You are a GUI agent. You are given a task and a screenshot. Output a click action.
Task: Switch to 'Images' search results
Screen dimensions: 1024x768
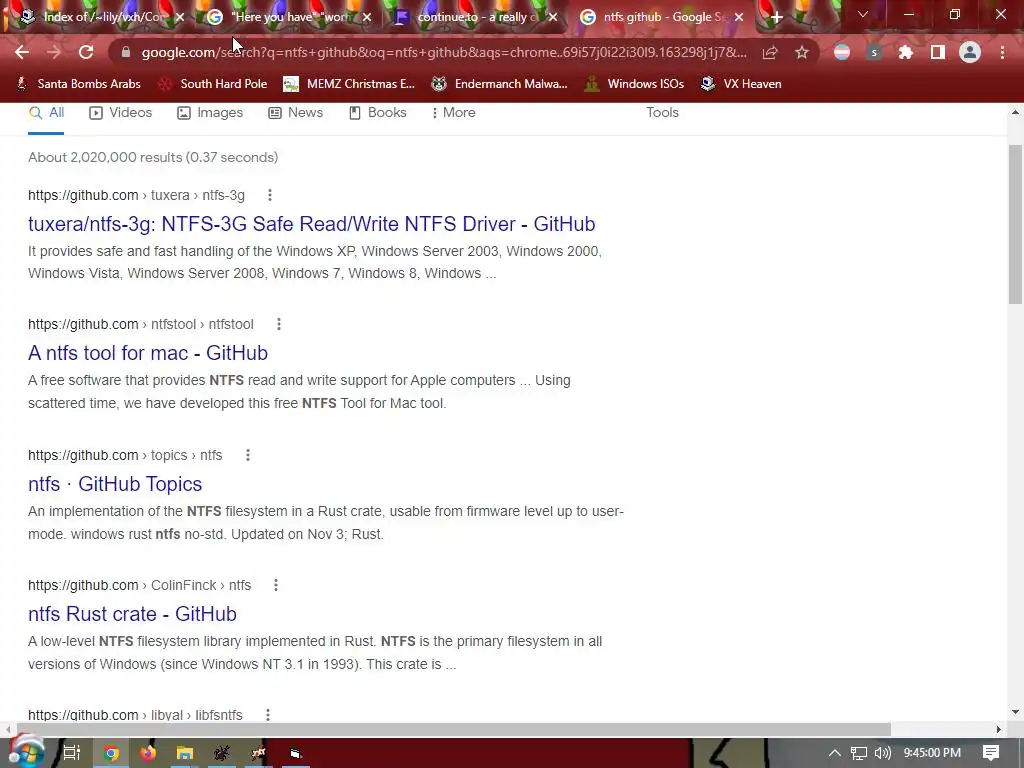click(210, 112)
